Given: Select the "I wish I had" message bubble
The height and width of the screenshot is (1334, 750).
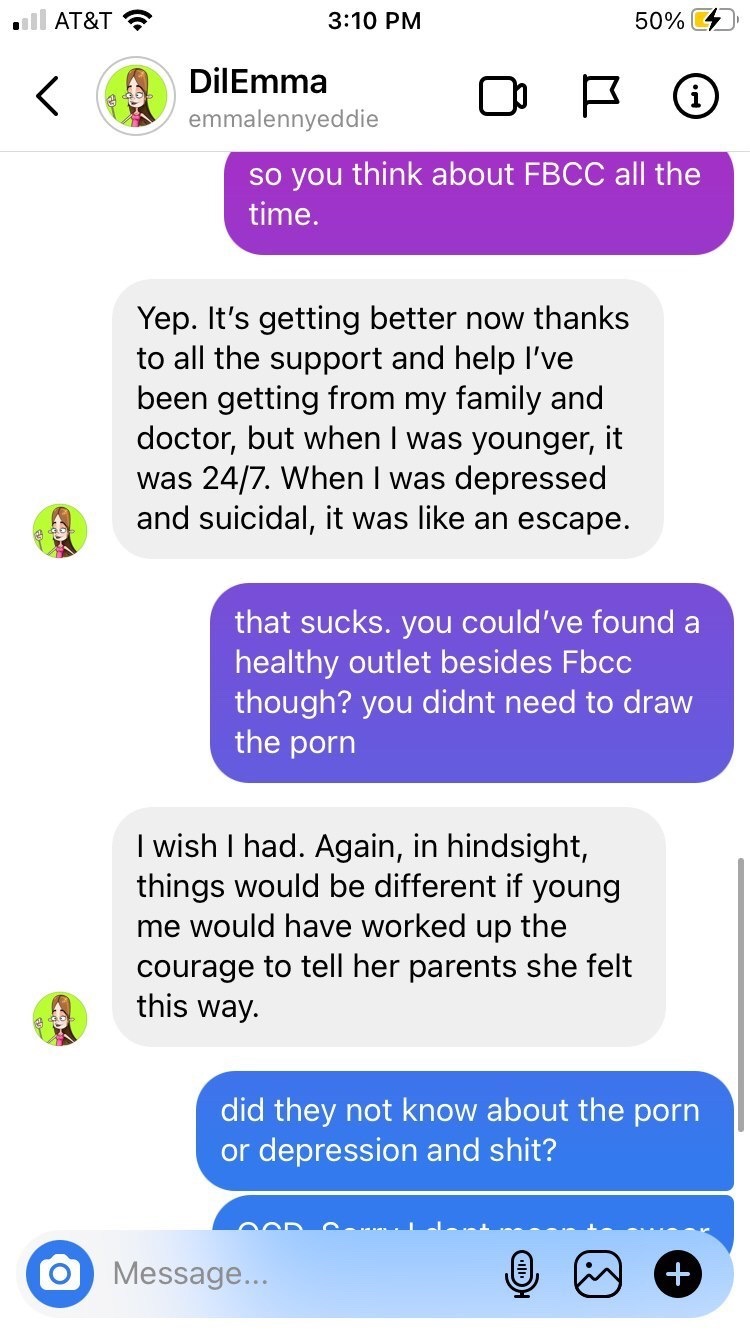Looking at the screenshot, I should (x=388, y=927).
